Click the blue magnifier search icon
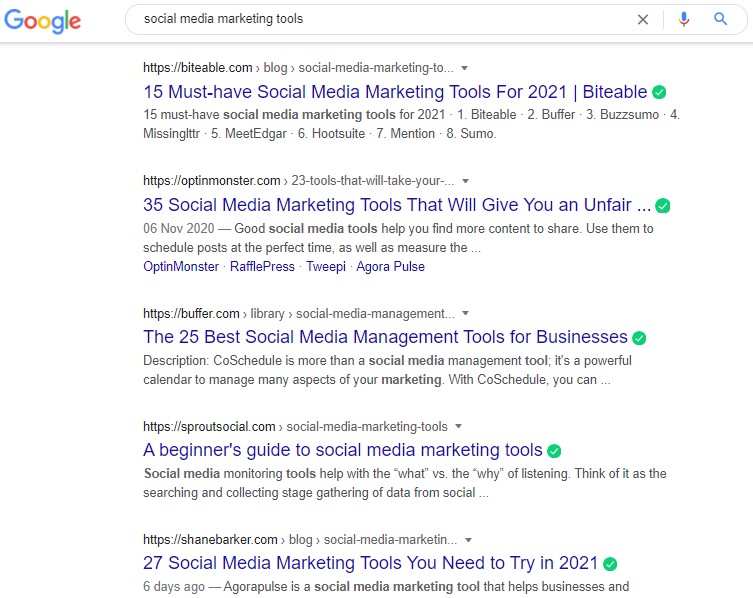This screenshot has height=598, width=753. click(x=720, y=19)
